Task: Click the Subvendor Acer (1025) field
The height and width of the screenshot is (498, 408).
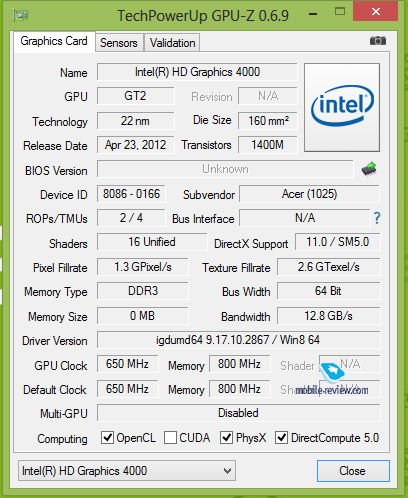Action: click(x=309, y=194)
